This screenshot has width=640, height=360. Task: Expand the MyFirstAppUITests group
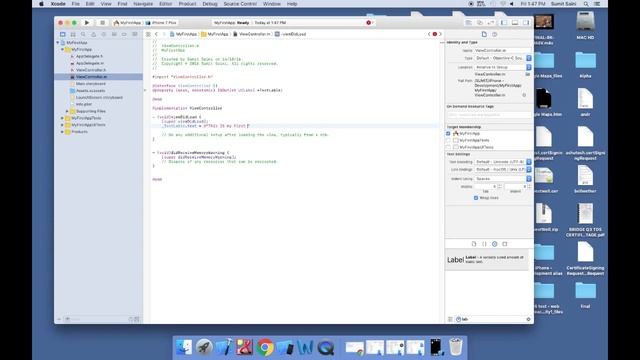62,125
